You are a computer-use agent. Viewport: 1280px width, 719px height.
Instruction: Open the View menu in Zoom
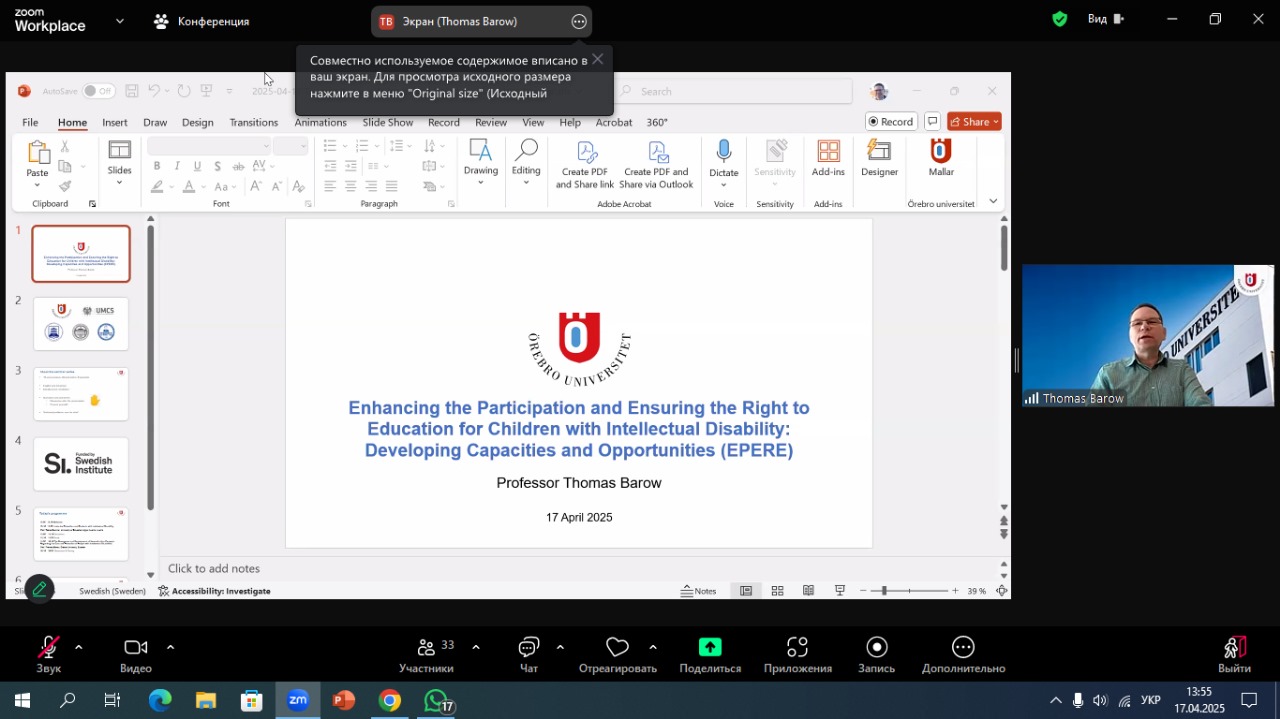(x=1105, y=19)
